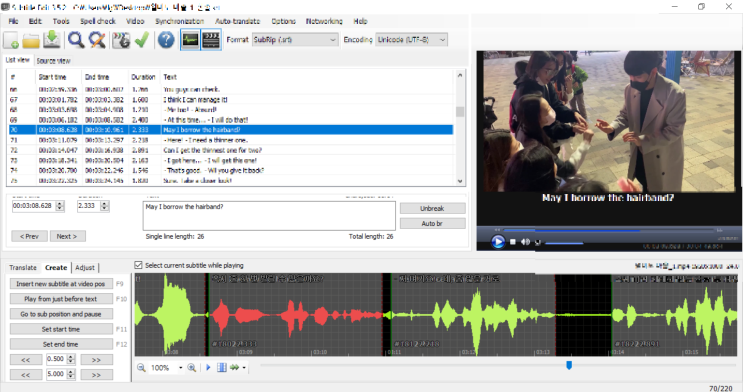Play the video in the player

498,242
